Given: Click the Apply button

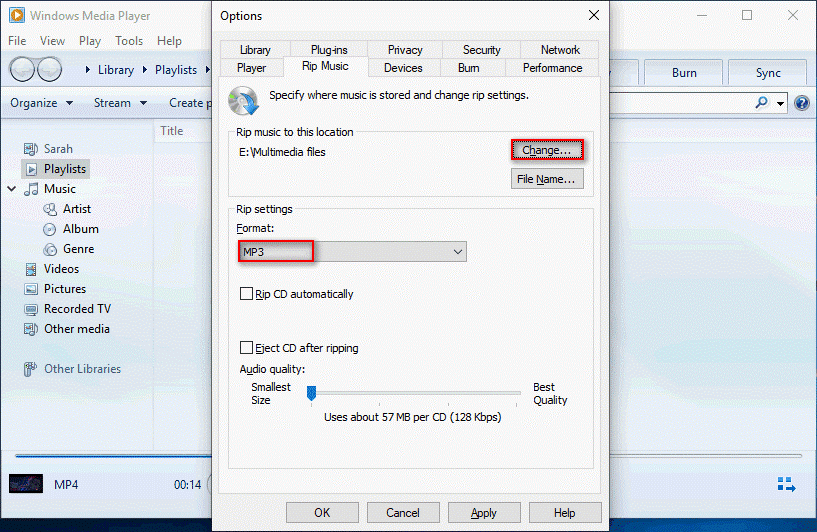Looking at the screenshot, I should [484, 513].
